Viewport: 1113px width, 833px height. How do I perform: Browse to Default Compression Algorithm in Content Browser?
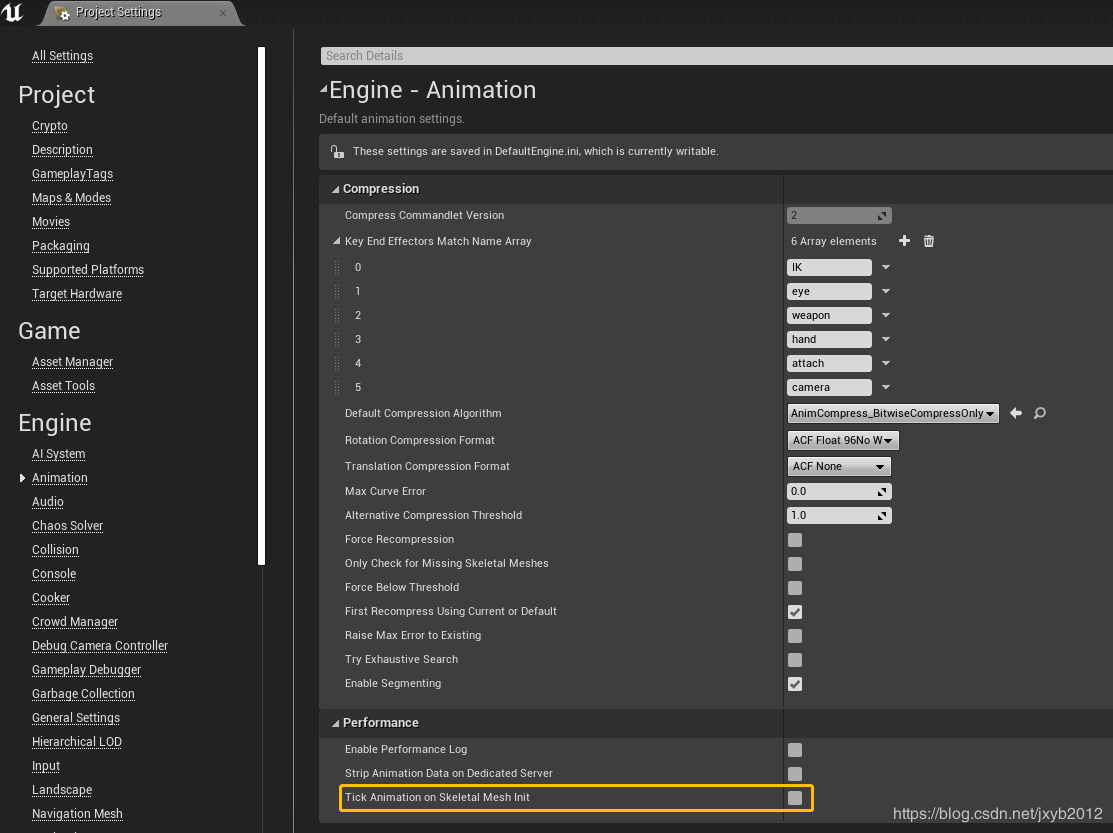(x=1040, y=413)
